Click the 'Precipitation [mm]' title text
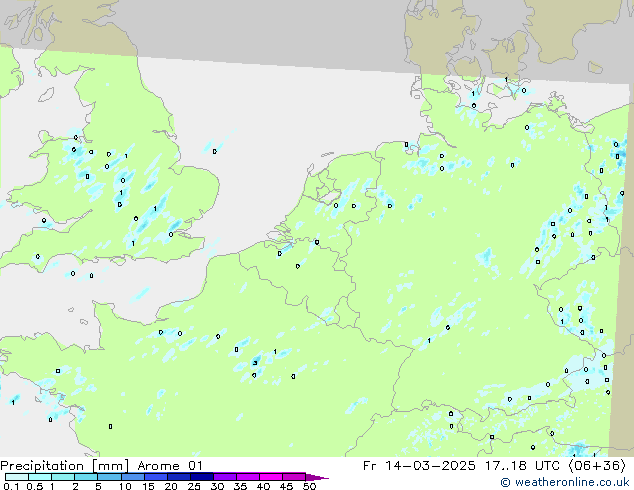 tap(65, 466)
